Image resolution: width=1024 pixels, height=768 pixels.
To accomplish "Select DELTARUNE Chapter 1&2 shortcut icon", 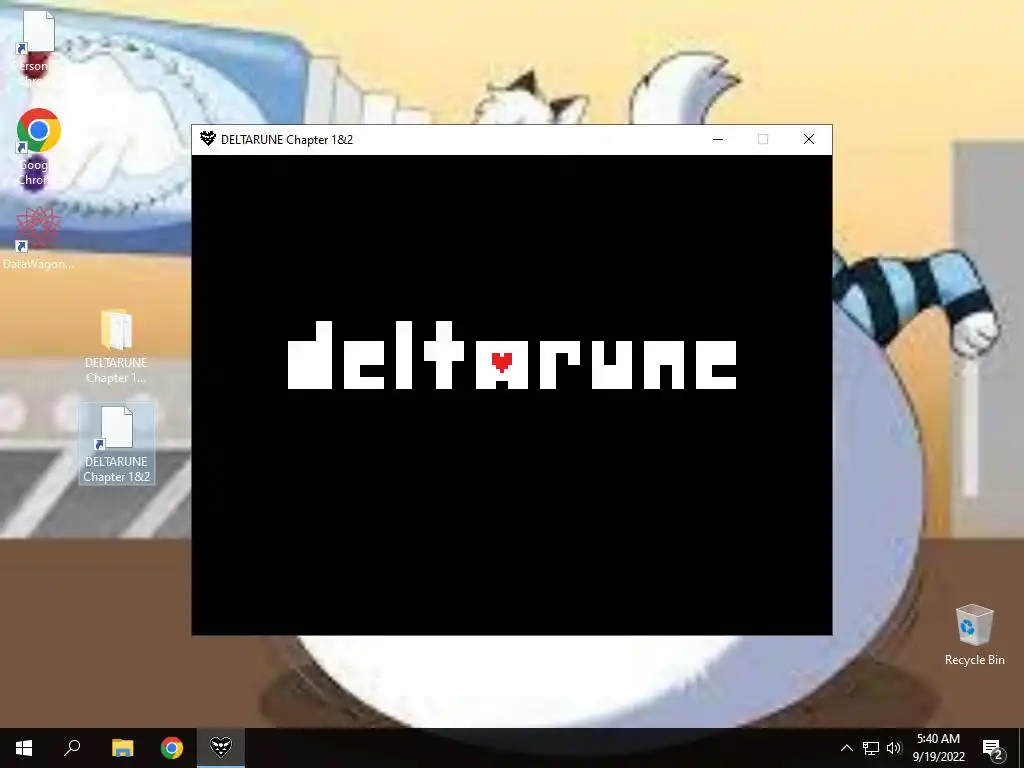I will click(117, 444).
